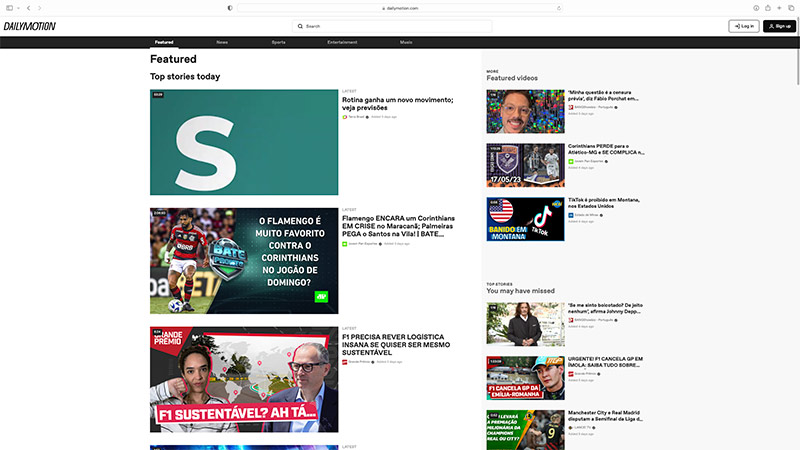Open 'Se me sinto boicotado?' Johnny Depp link

click(x=605, y=308)
